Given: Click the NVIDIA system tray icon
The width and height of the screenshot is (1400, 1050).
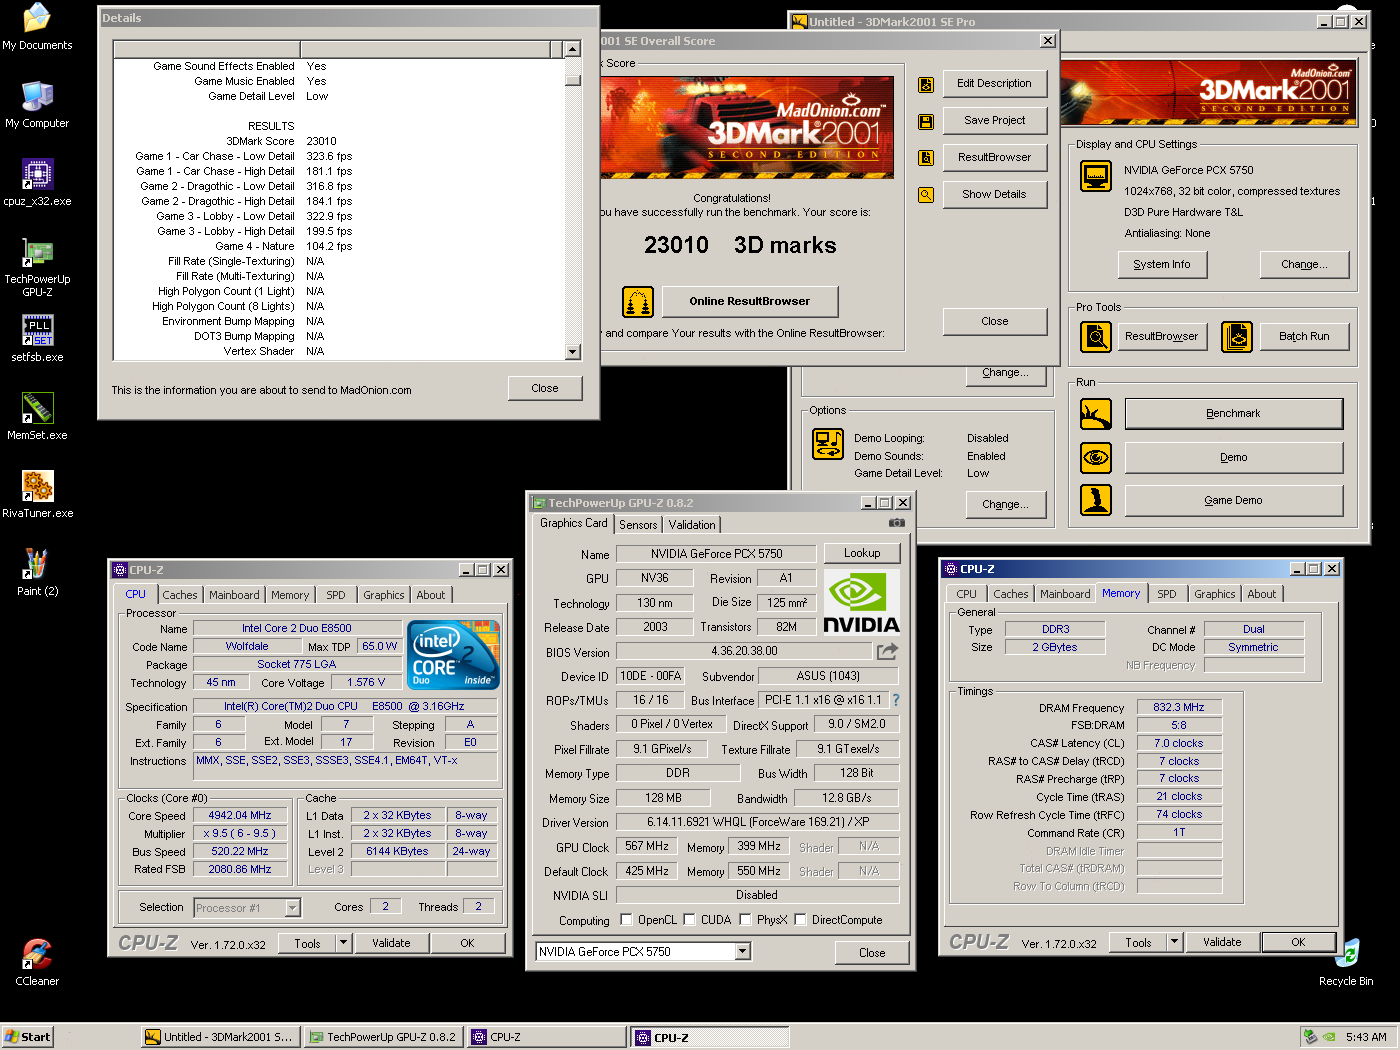Looking at the screenshot, I should coord(1329,1037).
